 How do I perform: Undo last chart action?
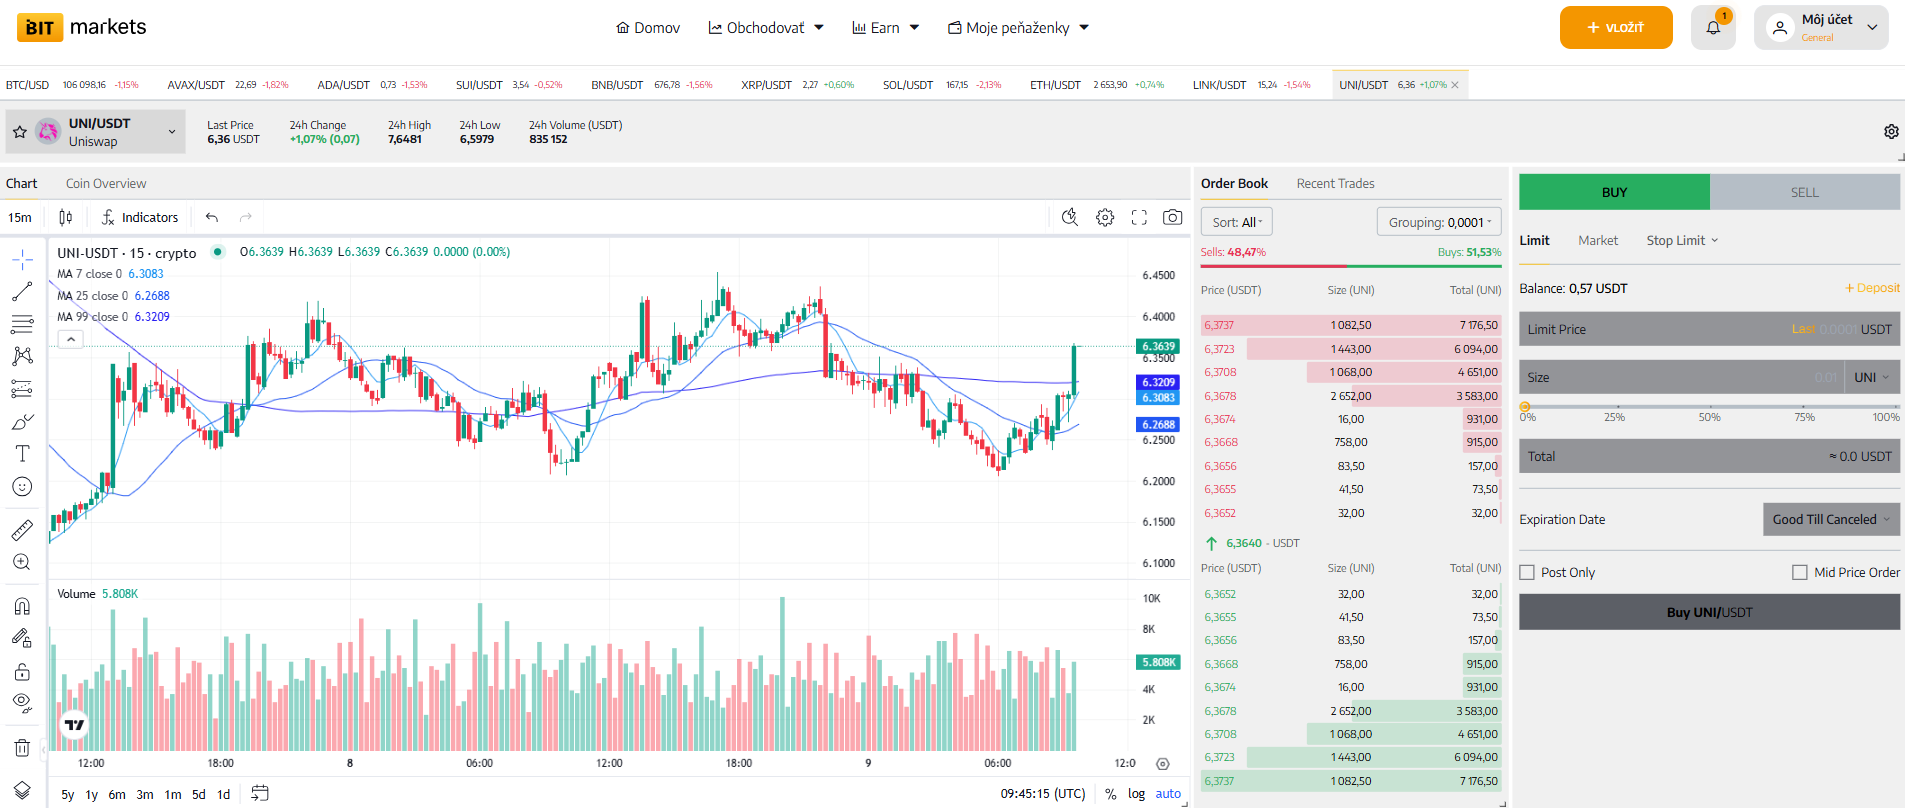212,217
